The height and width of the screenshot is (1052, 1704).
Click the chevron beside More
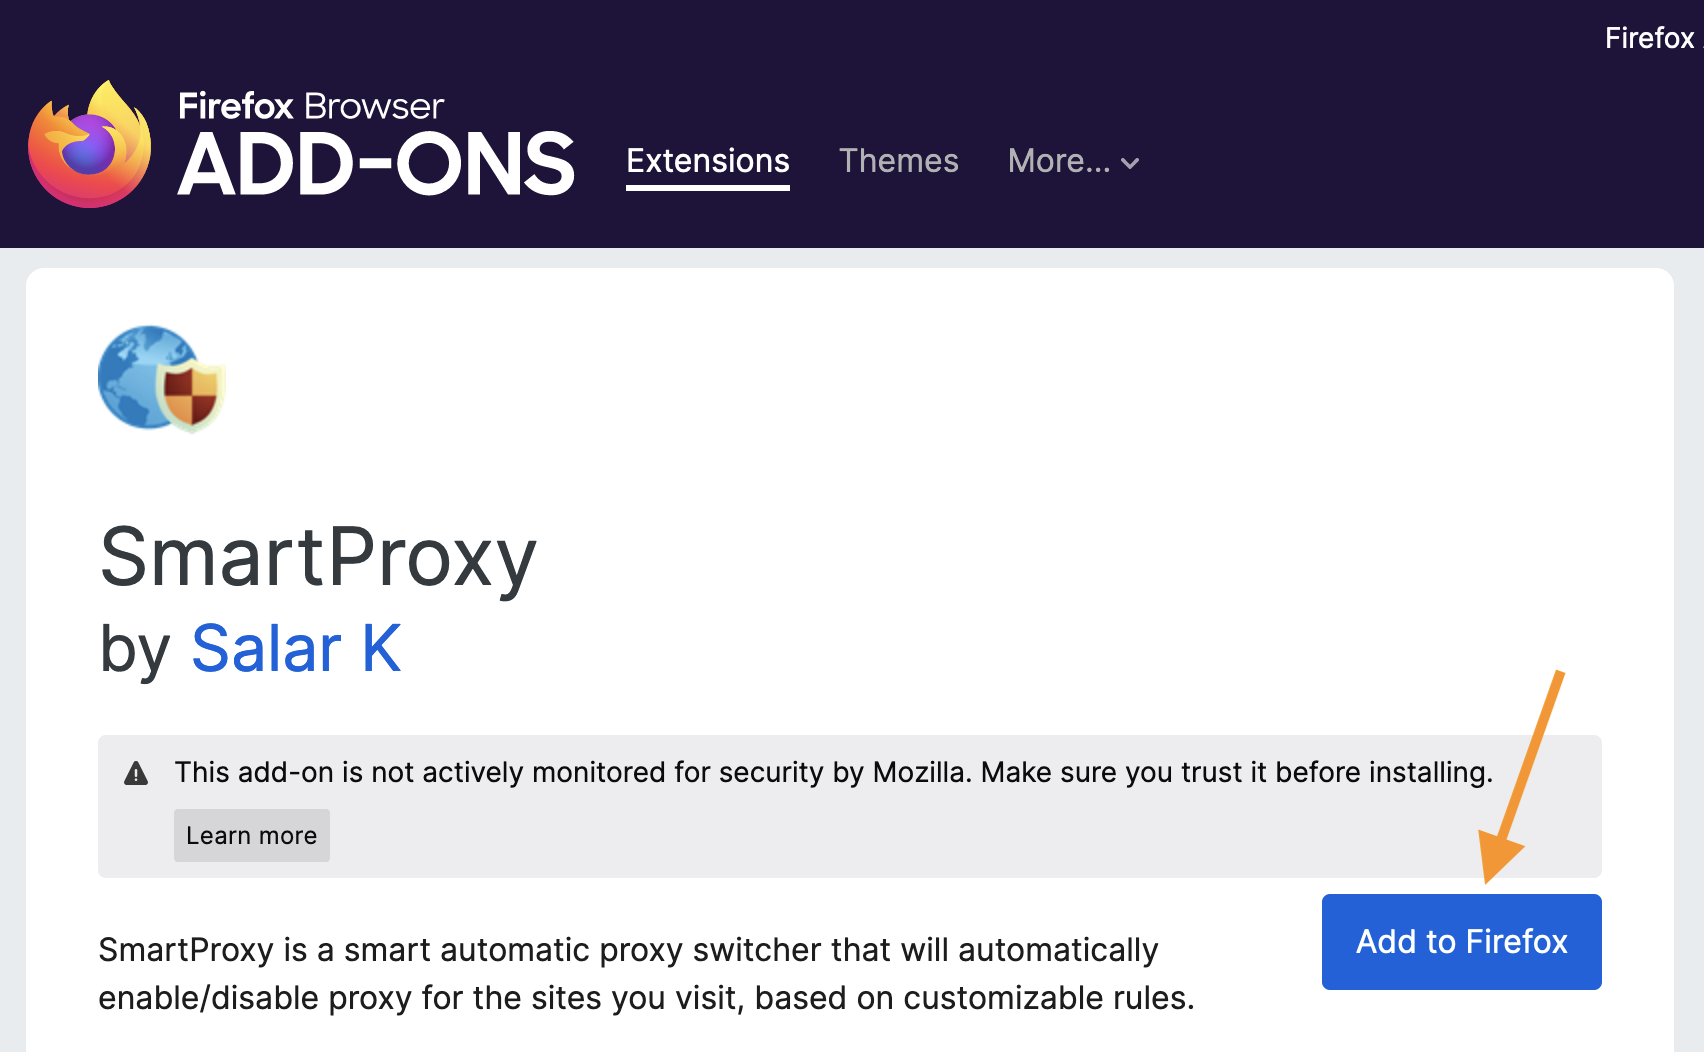(x=1131, y=163)
